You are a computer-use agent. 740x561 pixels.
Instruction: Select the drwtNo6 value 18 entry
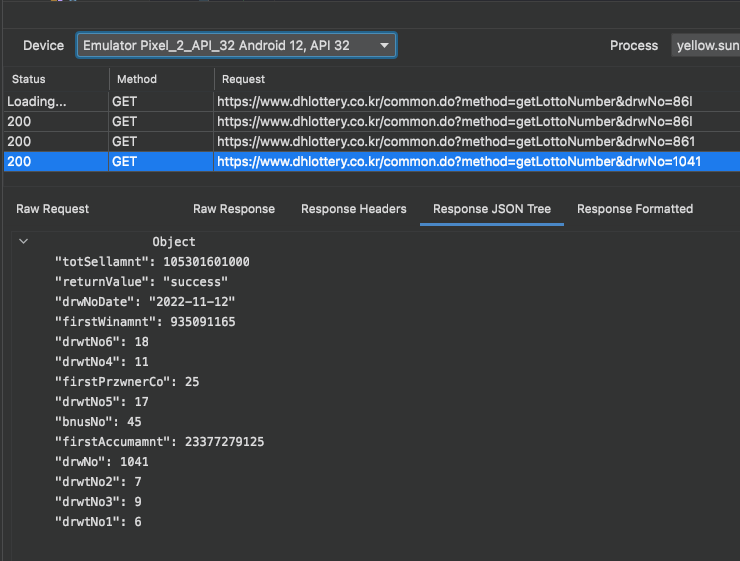101,342
